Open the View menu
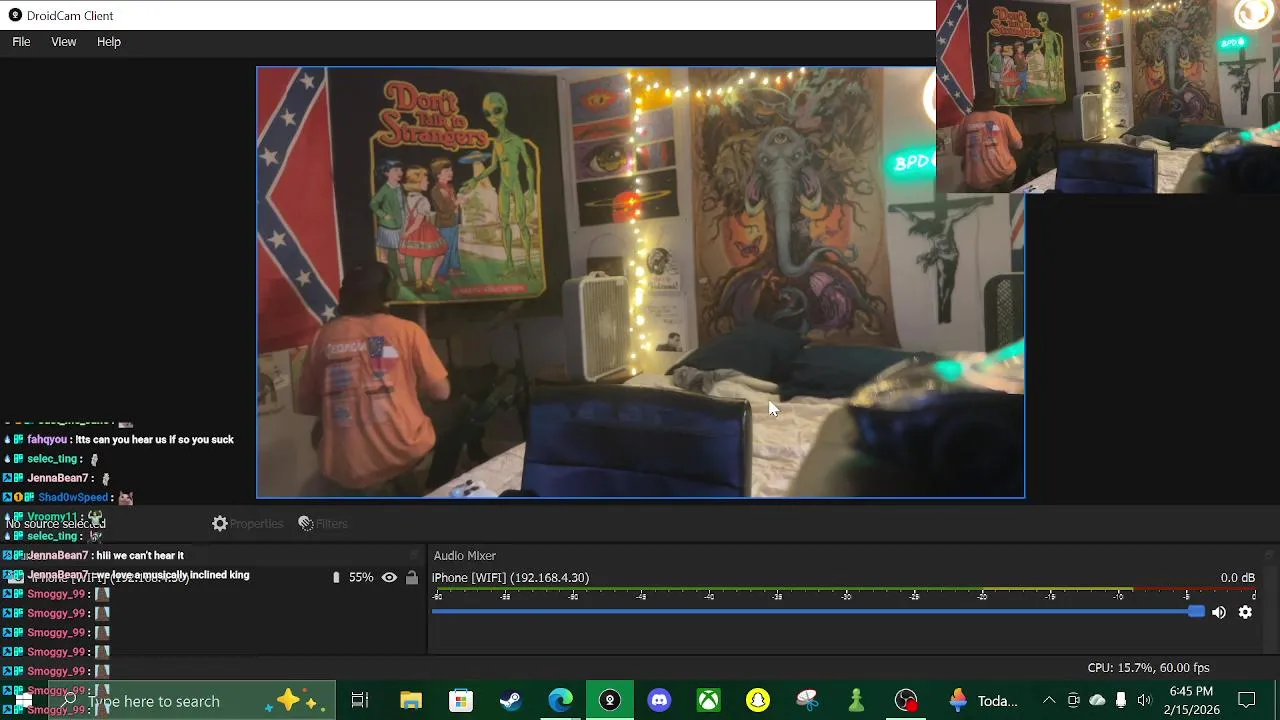Viewport: 1280px width, 720px height. pyautogui.click(x=64, y=42)
